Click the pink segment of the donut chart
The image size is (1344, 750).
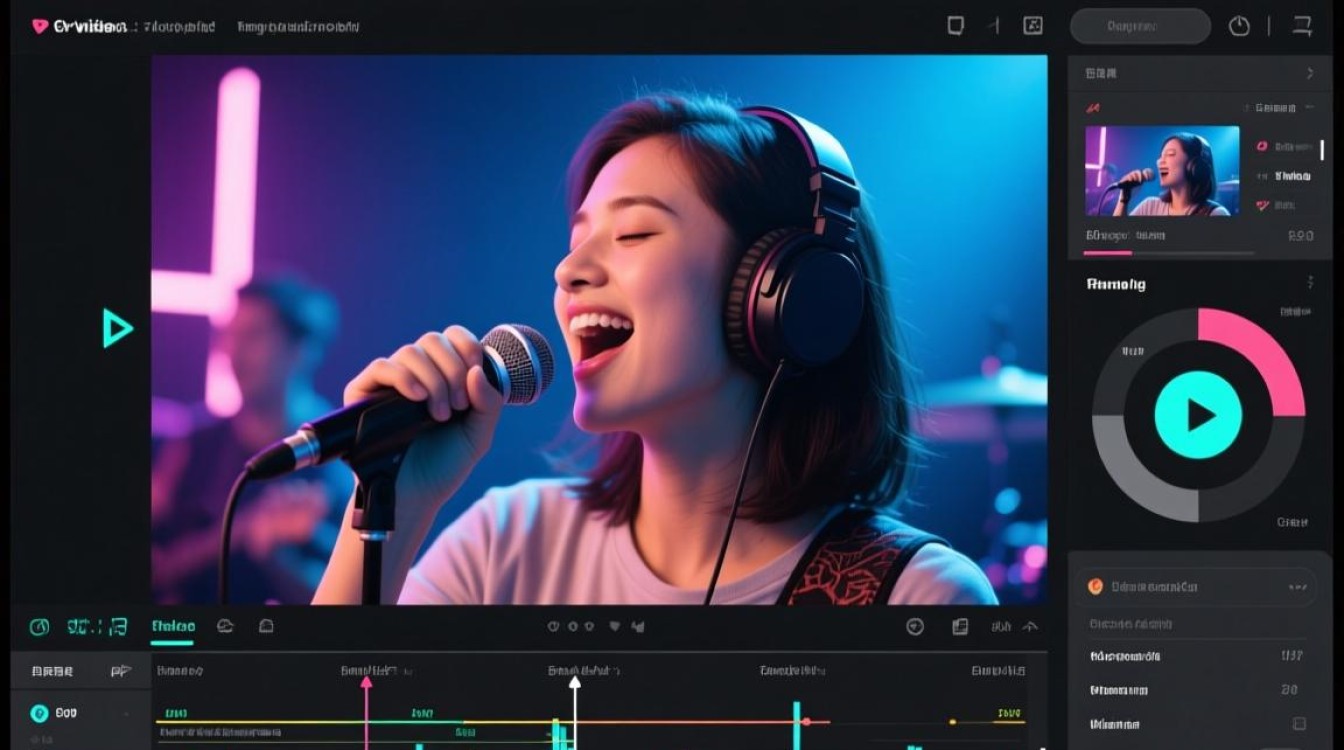click(x=1262, y=350)
